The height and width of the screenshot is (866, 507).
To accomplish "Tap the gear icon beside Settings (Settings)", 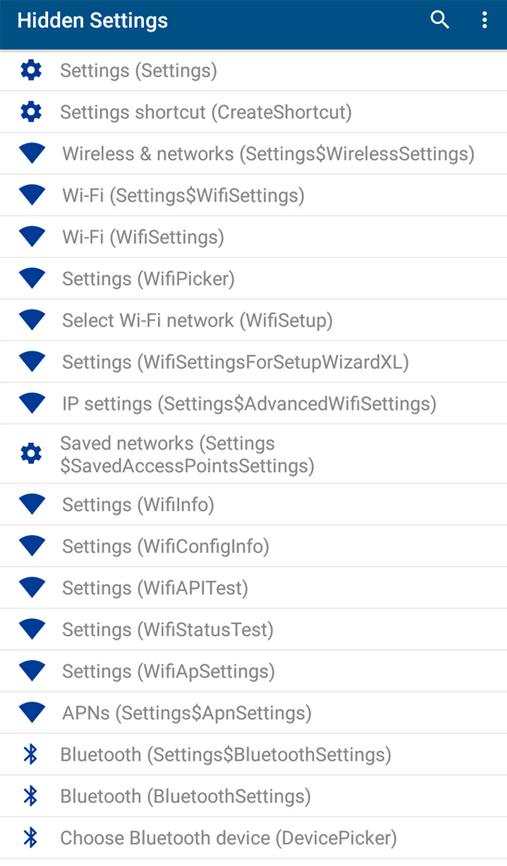I will coord(31,70).
